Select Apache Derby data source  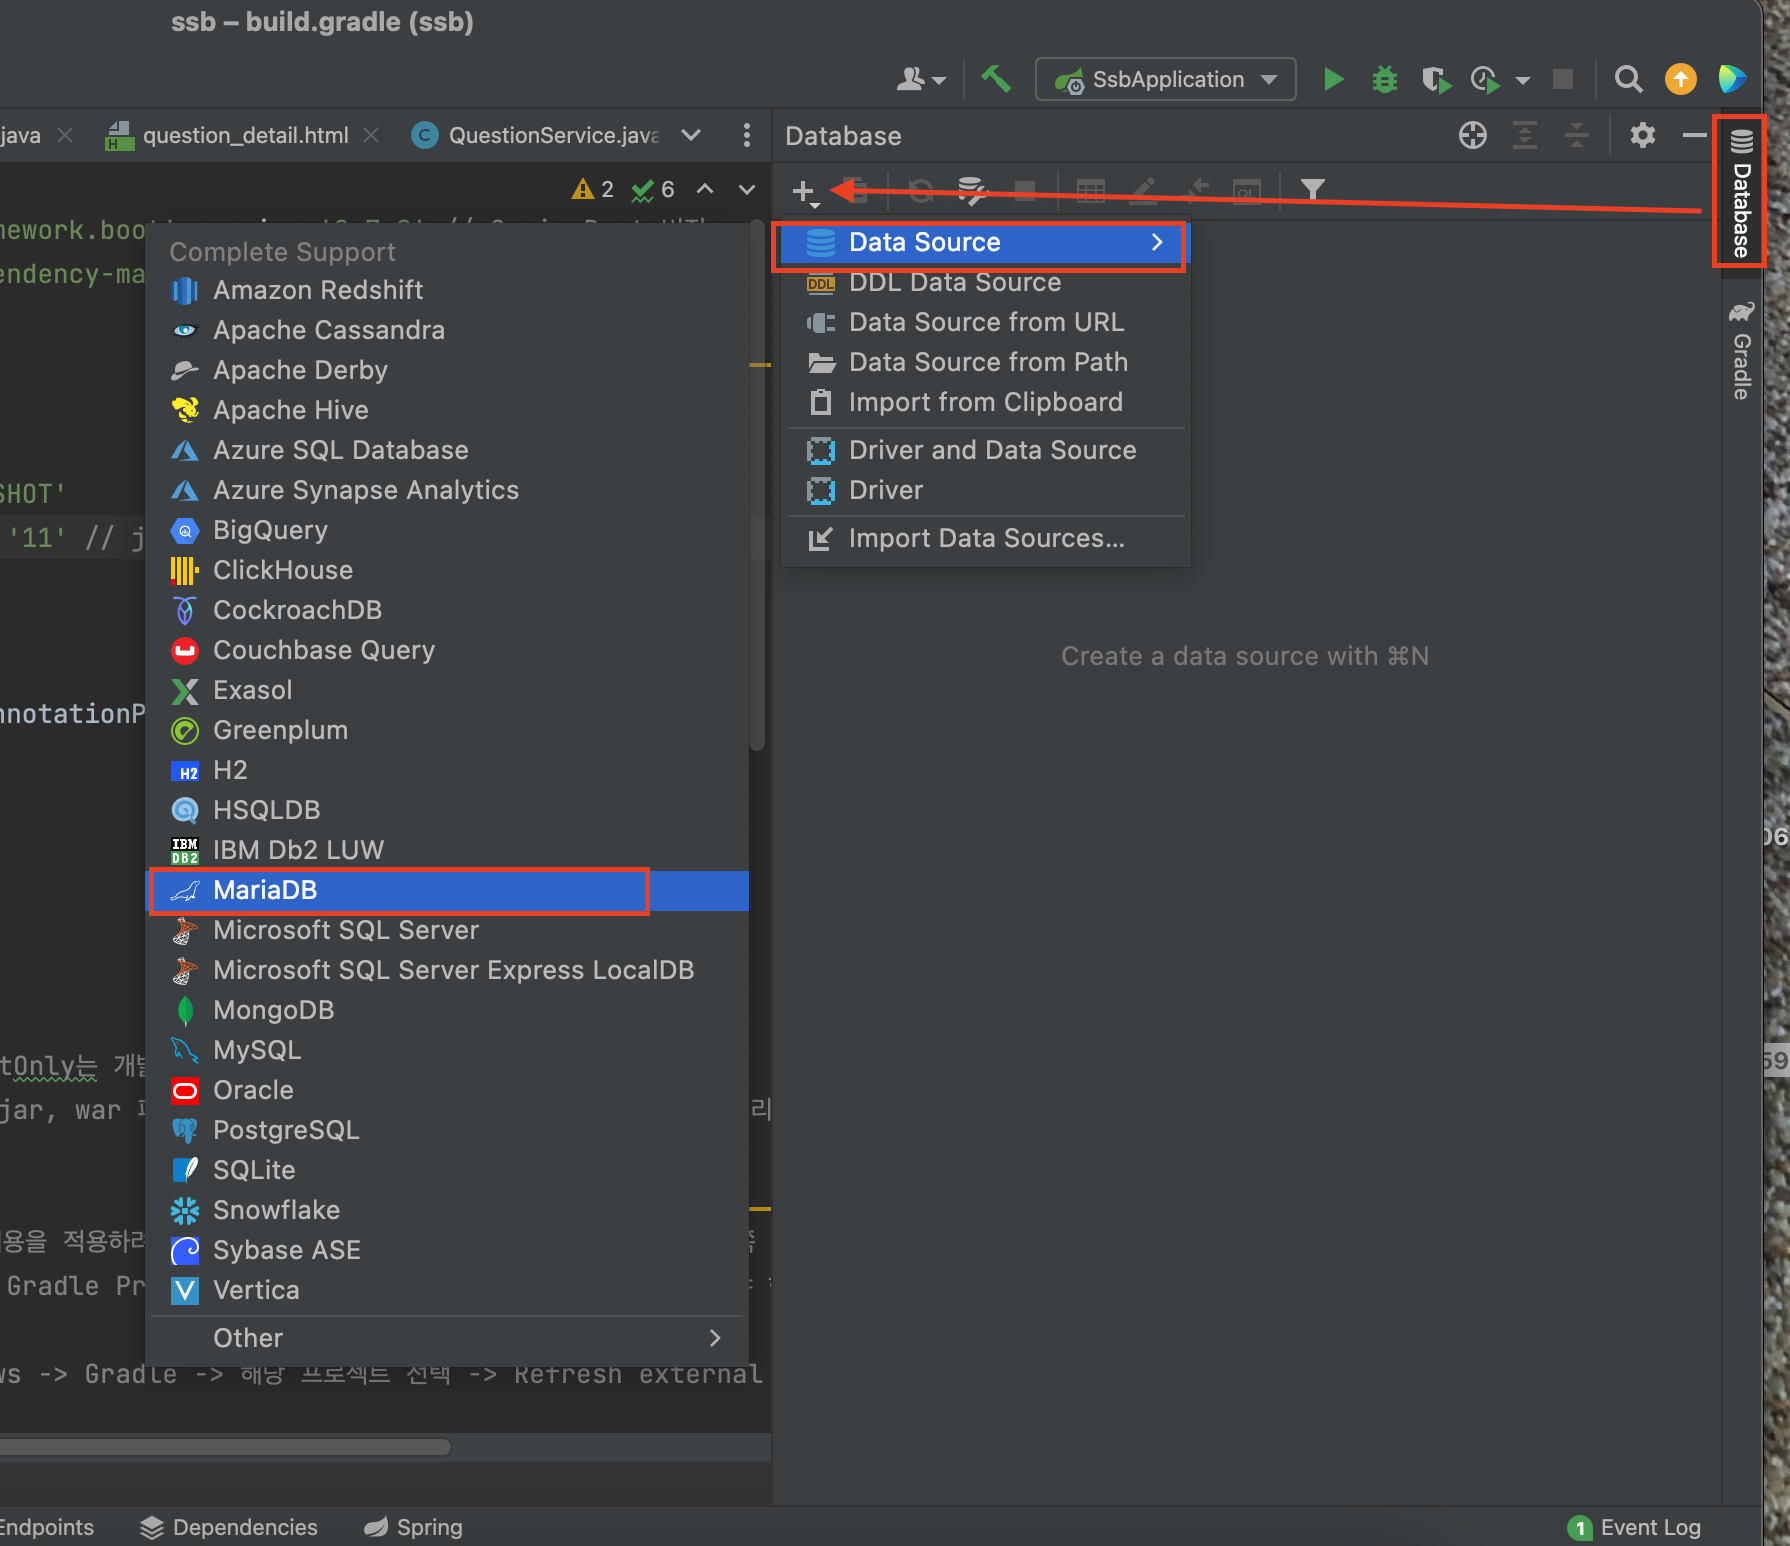click(448, 370)
